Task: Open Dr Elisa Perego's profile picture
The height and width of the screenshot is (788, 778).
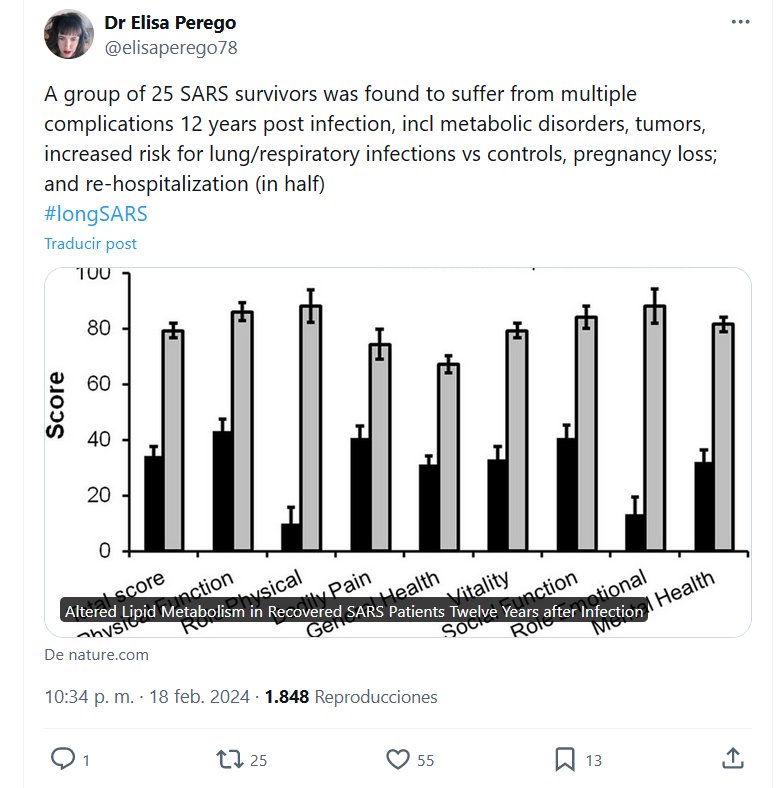Action: (x=69, y=34)
